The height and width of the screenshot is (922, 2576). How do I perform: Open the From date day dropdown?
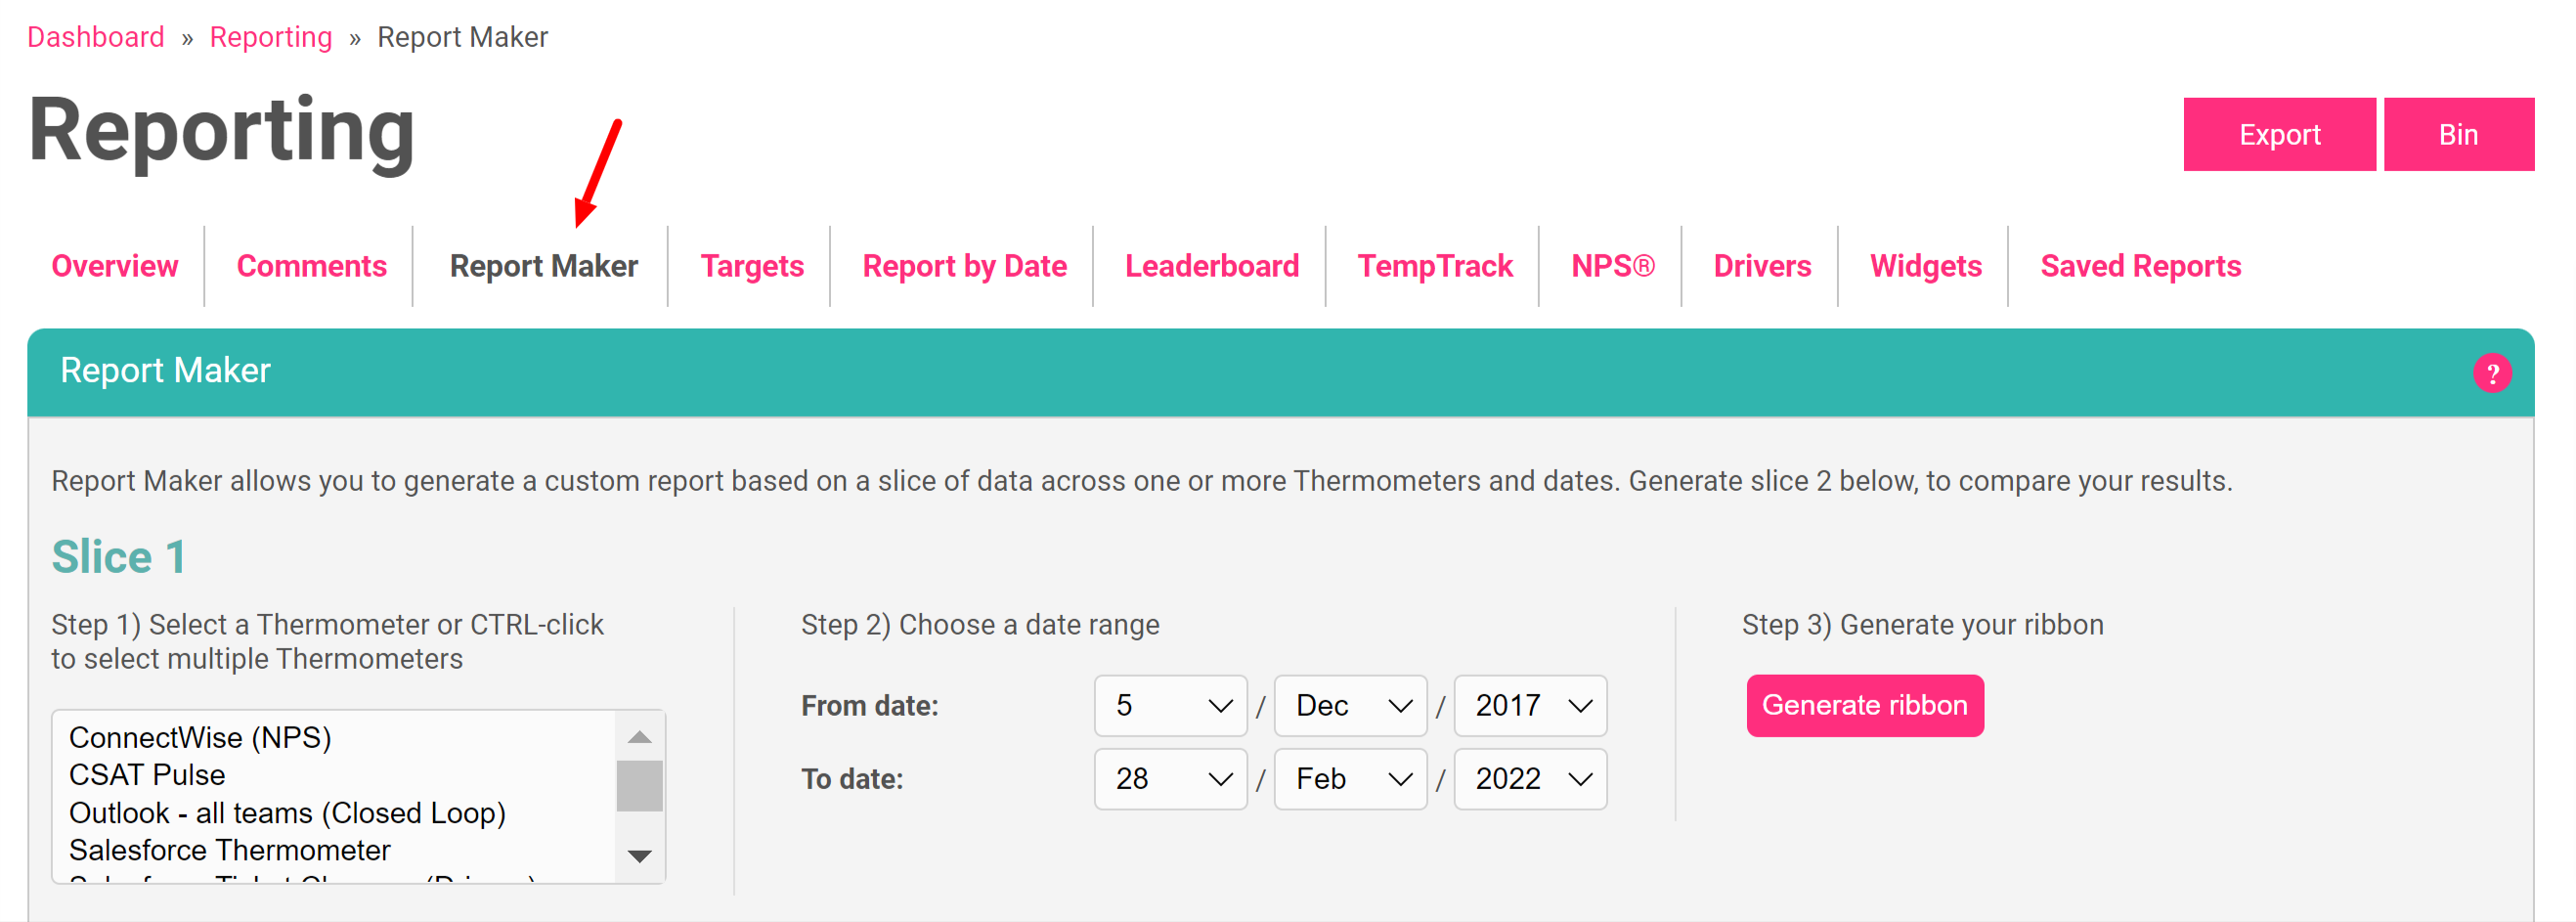(x=1170, y=705)
